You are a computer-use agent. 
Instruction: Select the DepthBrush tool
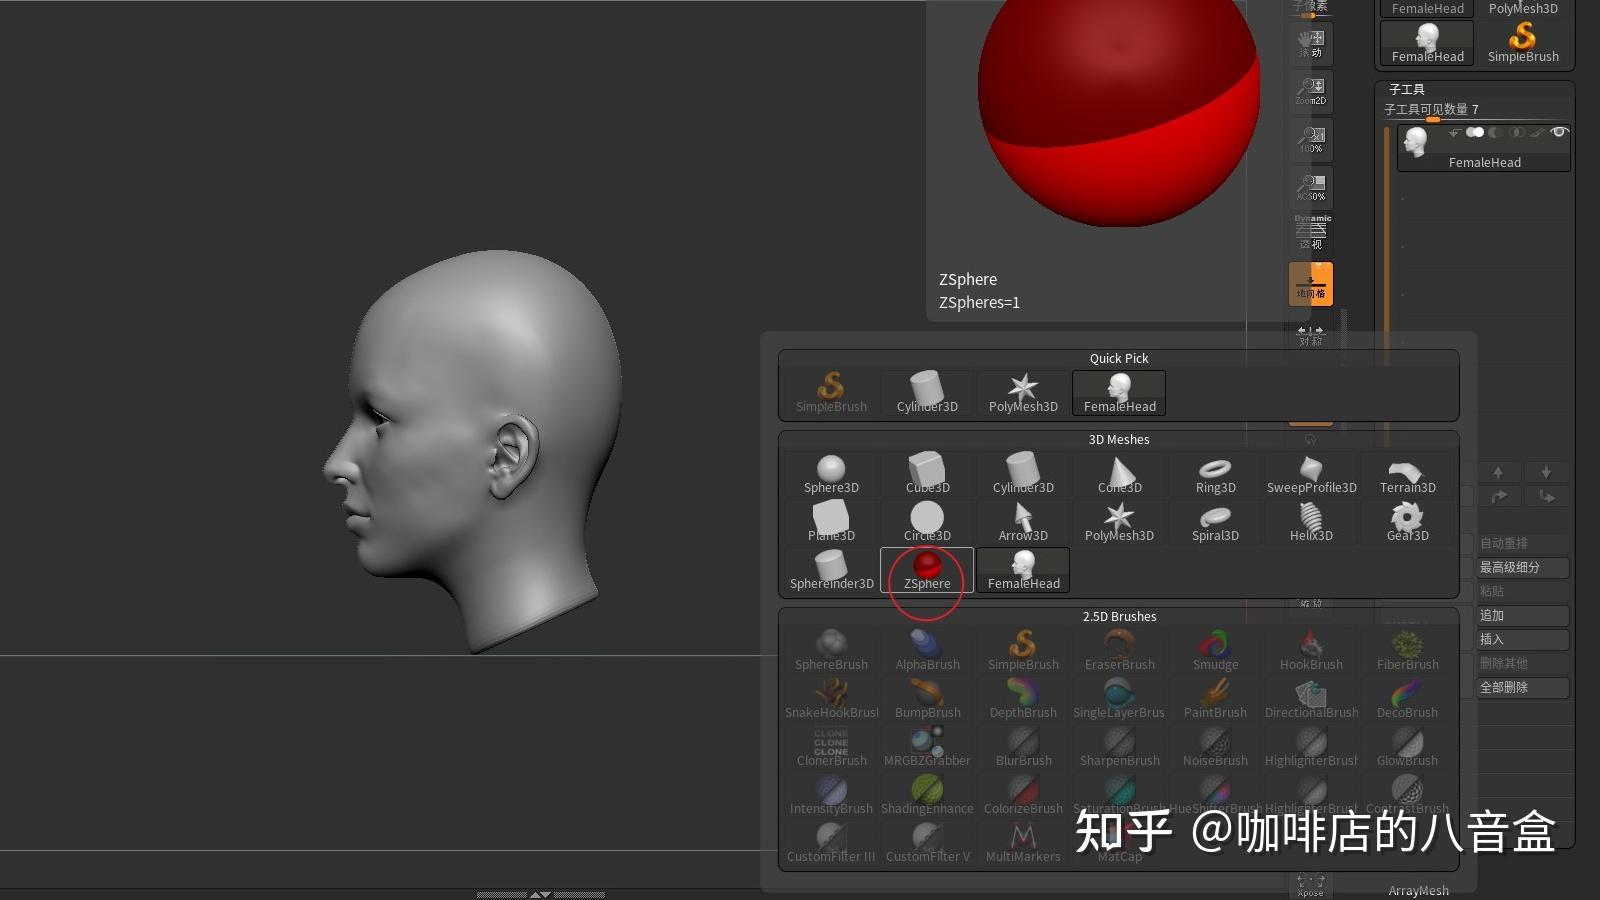[1023, 699]
